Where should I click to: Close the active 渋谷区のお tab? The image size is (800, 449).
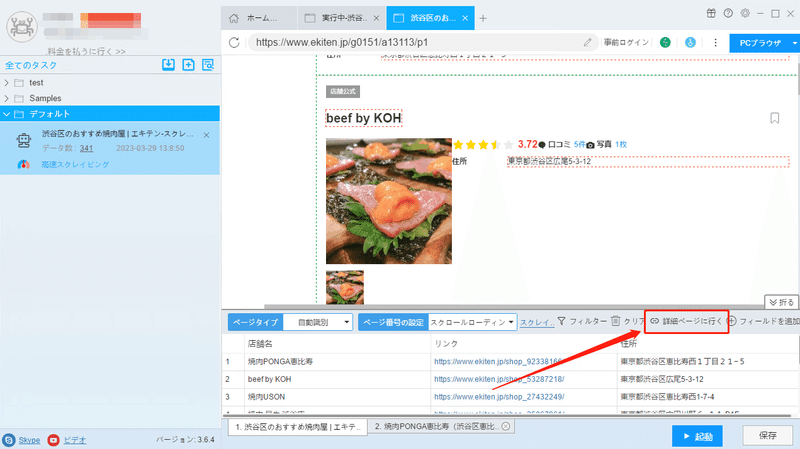coord(465,18)
